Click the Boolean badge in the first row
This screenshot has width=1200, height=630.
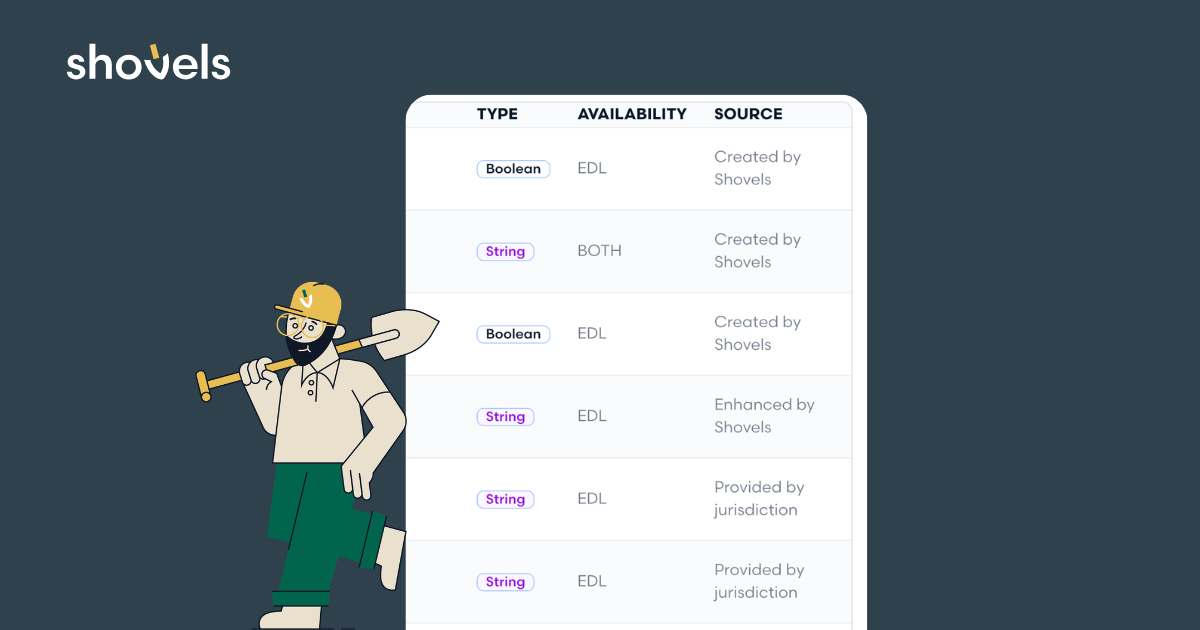(513, 169)
